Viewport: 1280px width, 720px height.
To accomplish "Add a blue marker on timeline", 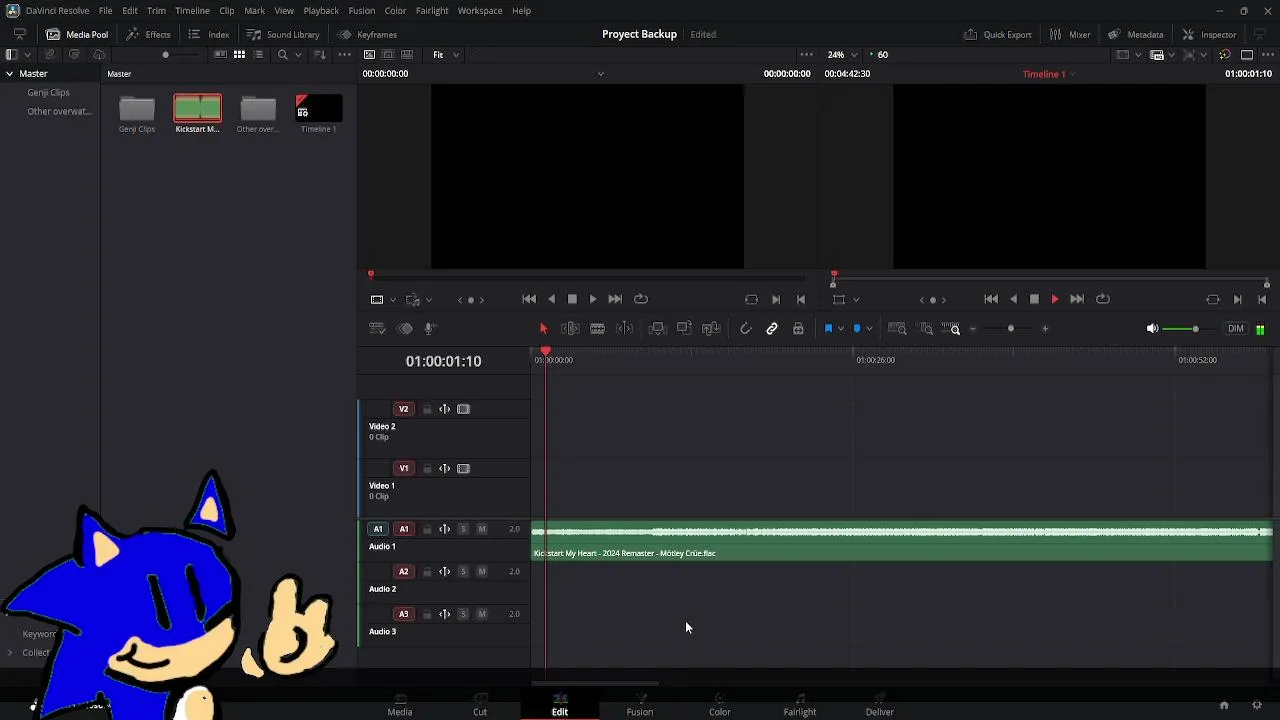I will (857, 329).
